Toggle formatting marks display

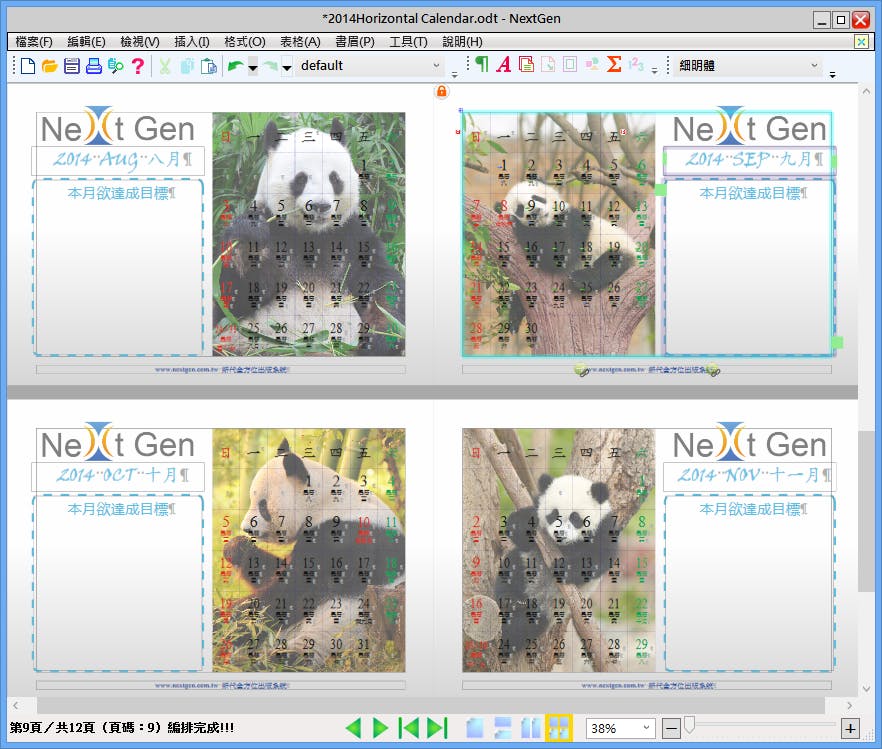click(x=481, y=64)
